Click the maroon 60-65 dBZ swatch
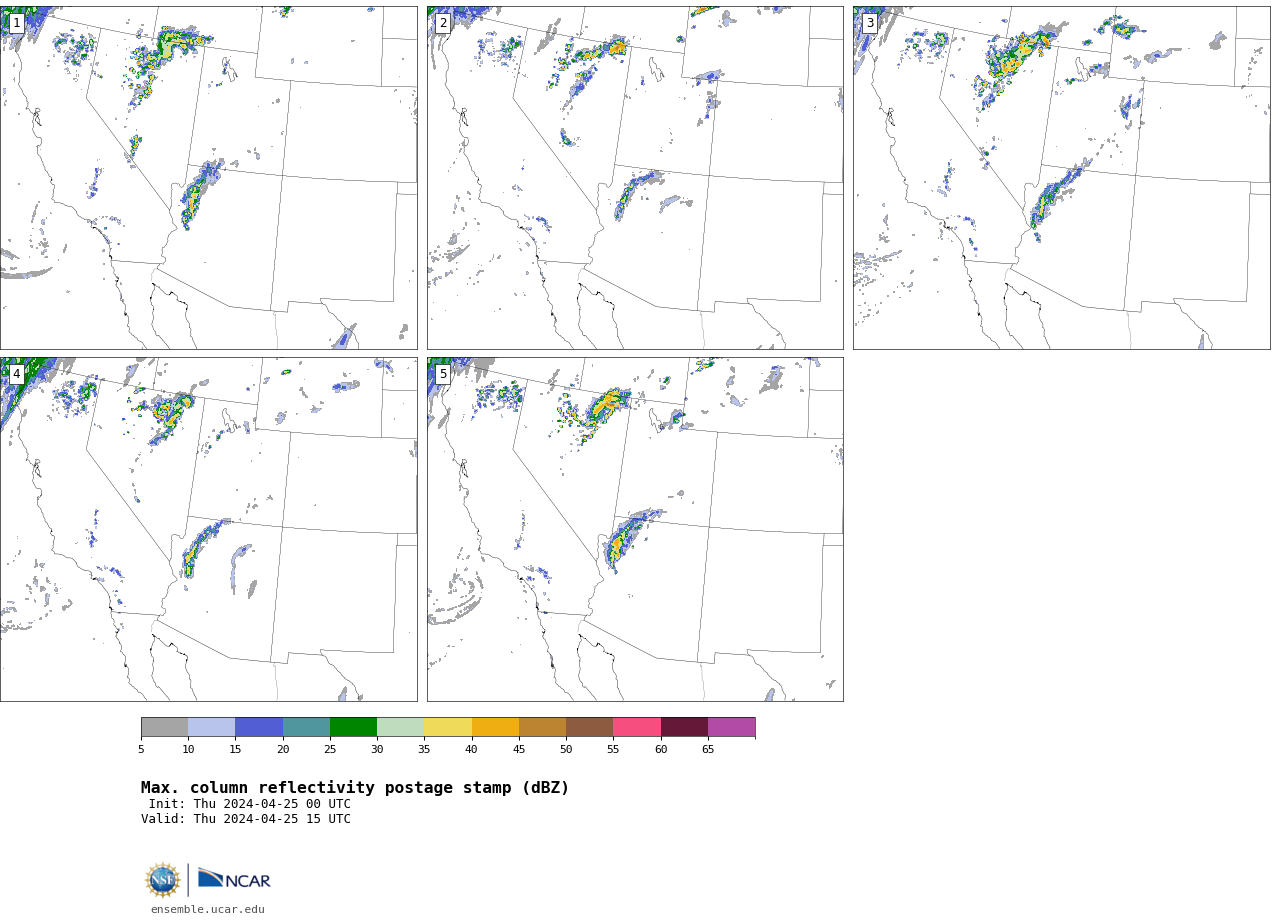Image resolution: width=1280 pixels, height=920 pixels. point(684,727)
